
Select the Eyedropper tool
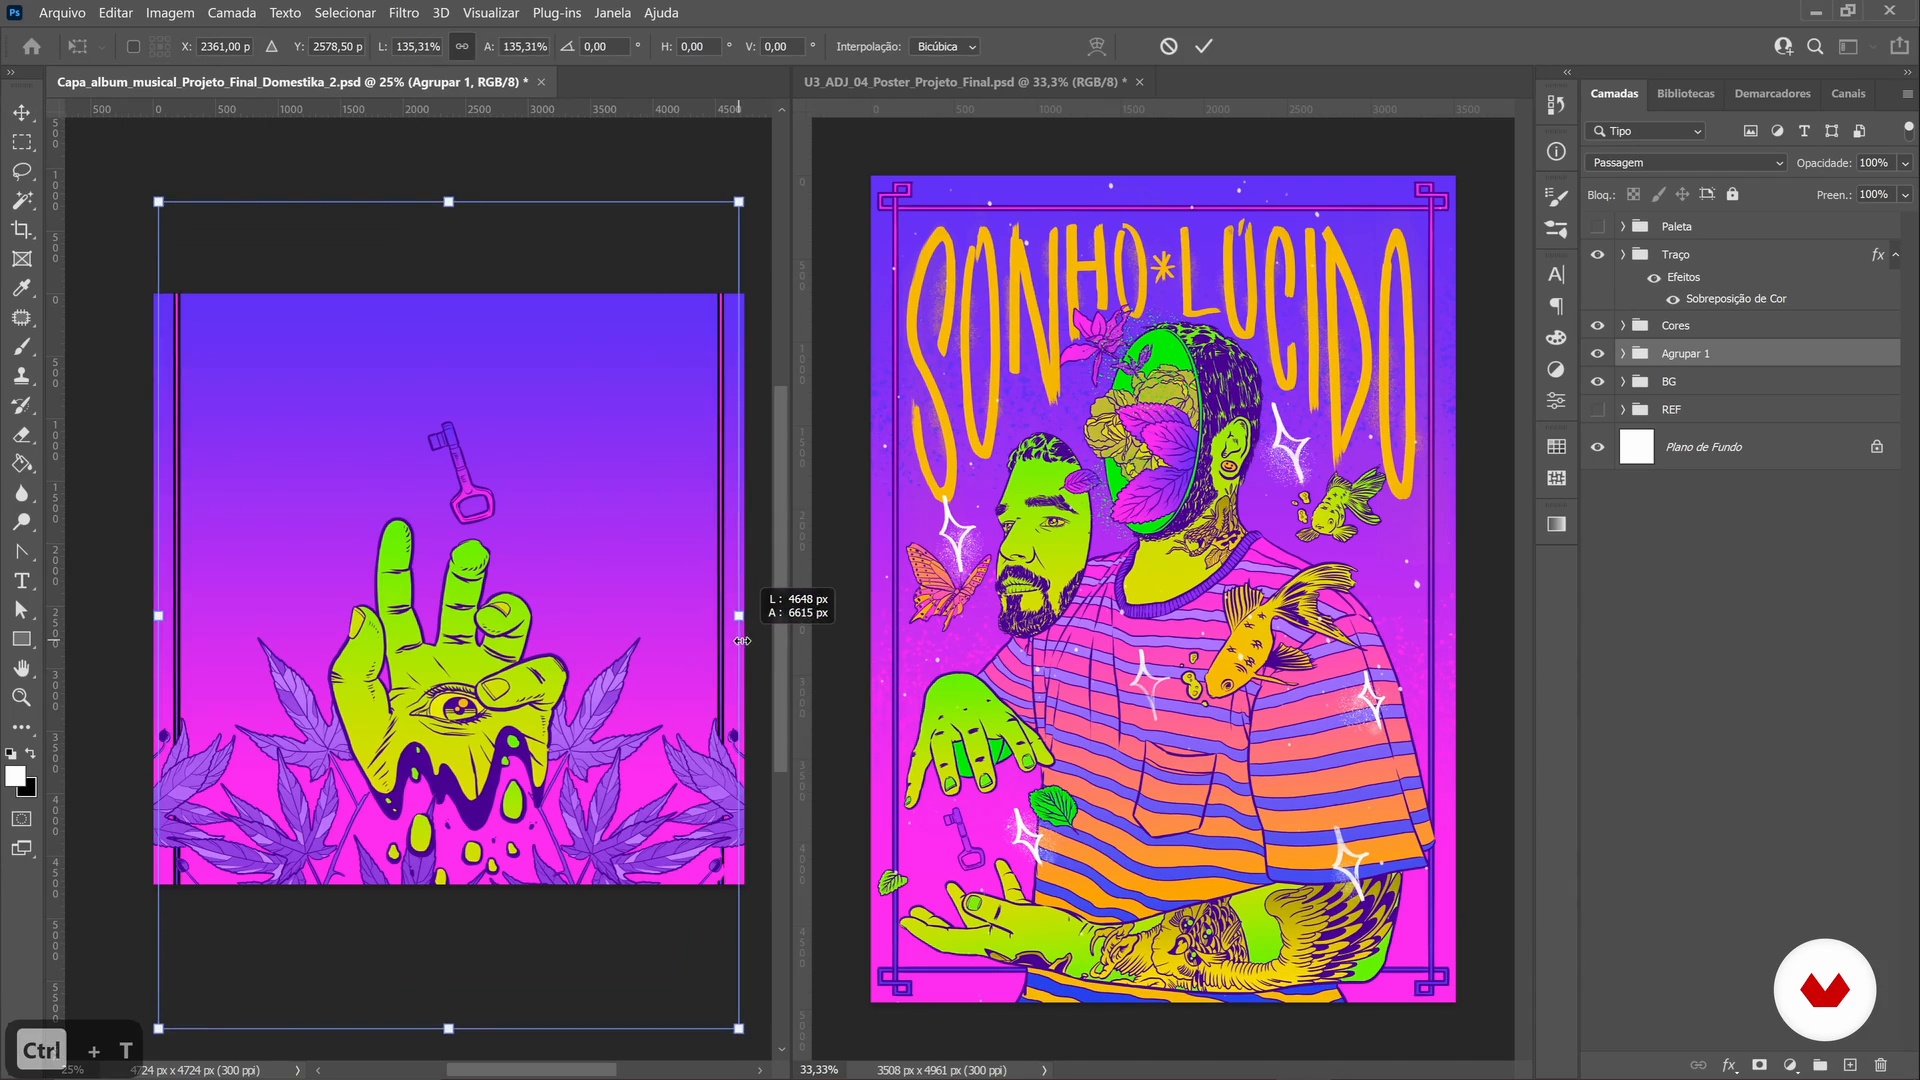[x=21, y=288]
